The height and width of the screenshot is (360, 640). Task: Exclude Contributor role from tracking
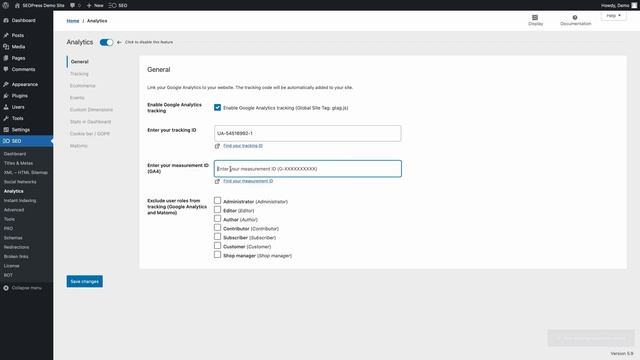217,227
